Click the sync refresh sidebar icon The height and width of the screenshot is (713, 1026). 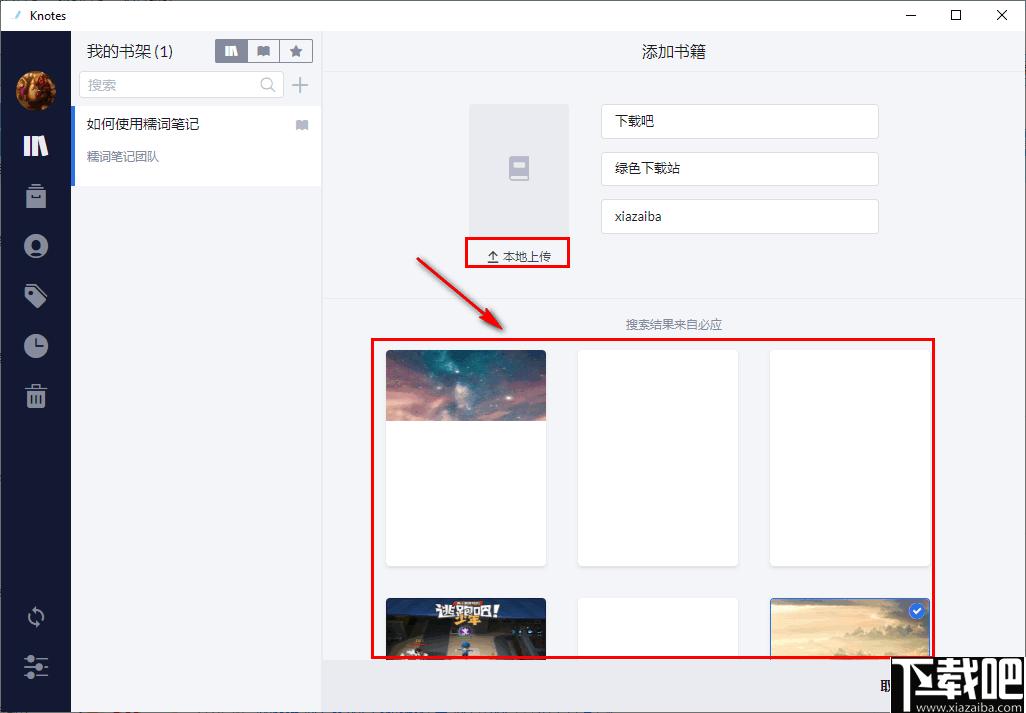[36, 617]
